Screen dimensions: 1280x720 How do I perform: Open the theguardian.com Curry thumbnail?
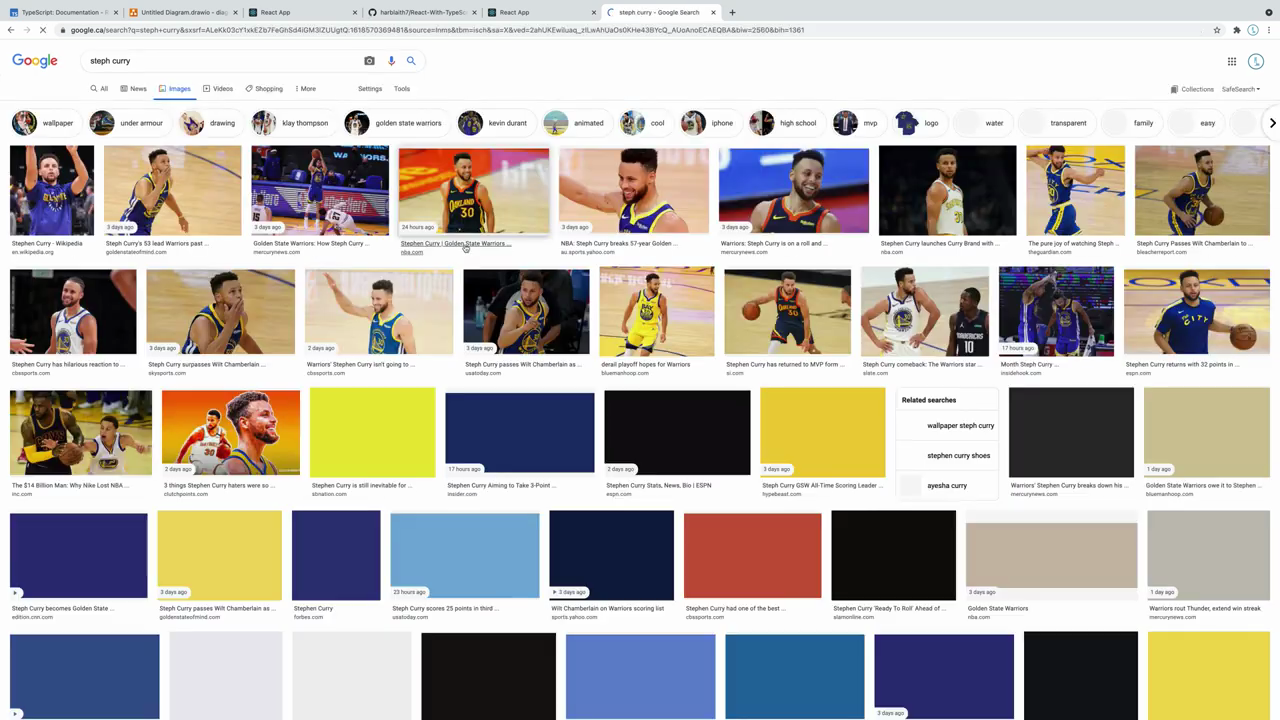[x=1075, y=190]
